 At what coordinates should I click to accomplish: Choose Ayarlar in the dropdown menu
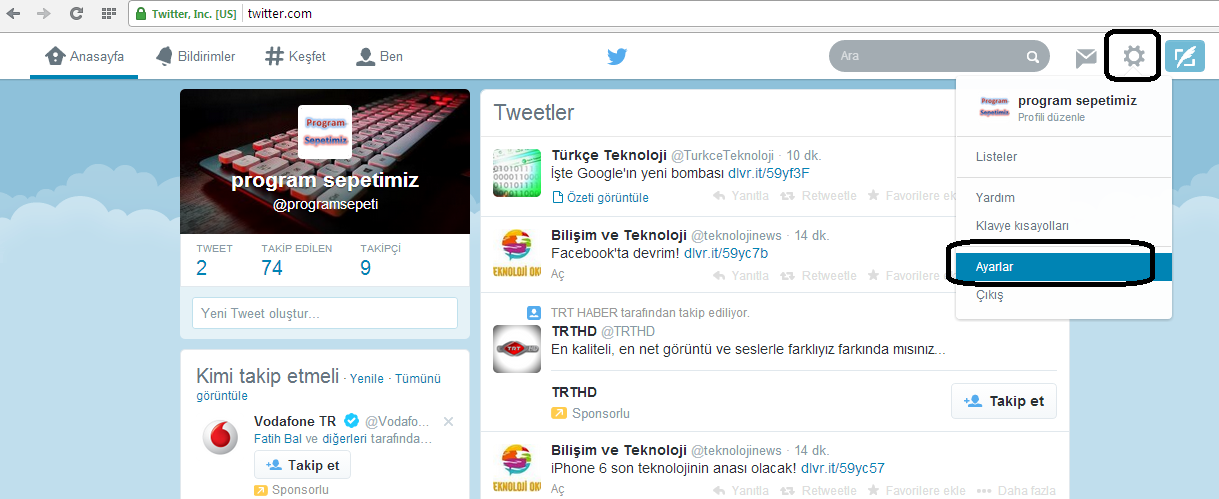click(x=1064, y=267)
